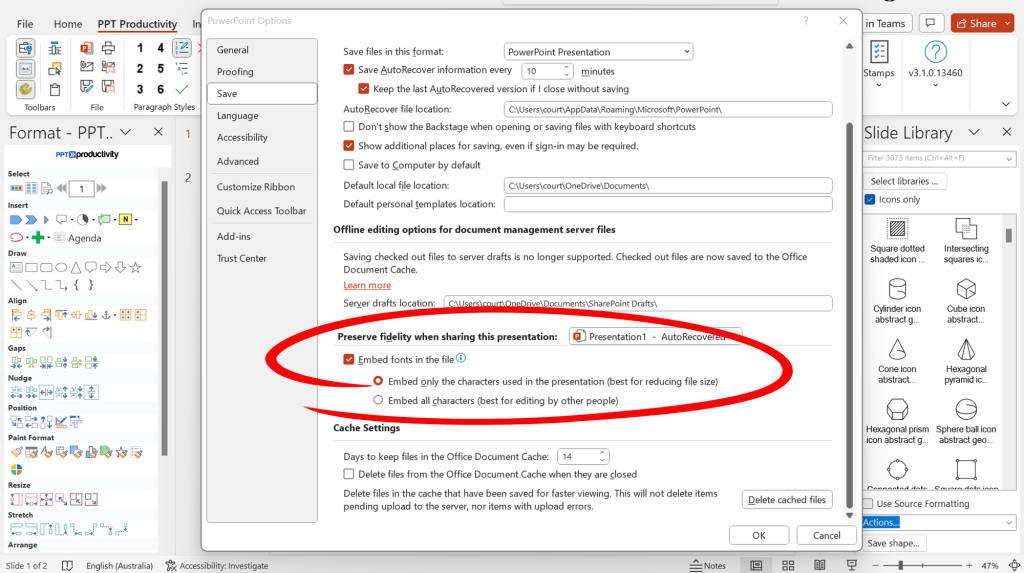This screenshot has height=573, width=1024.
Task: Open the Slide Library filter box dropdown
Action: coord(1009,159)
